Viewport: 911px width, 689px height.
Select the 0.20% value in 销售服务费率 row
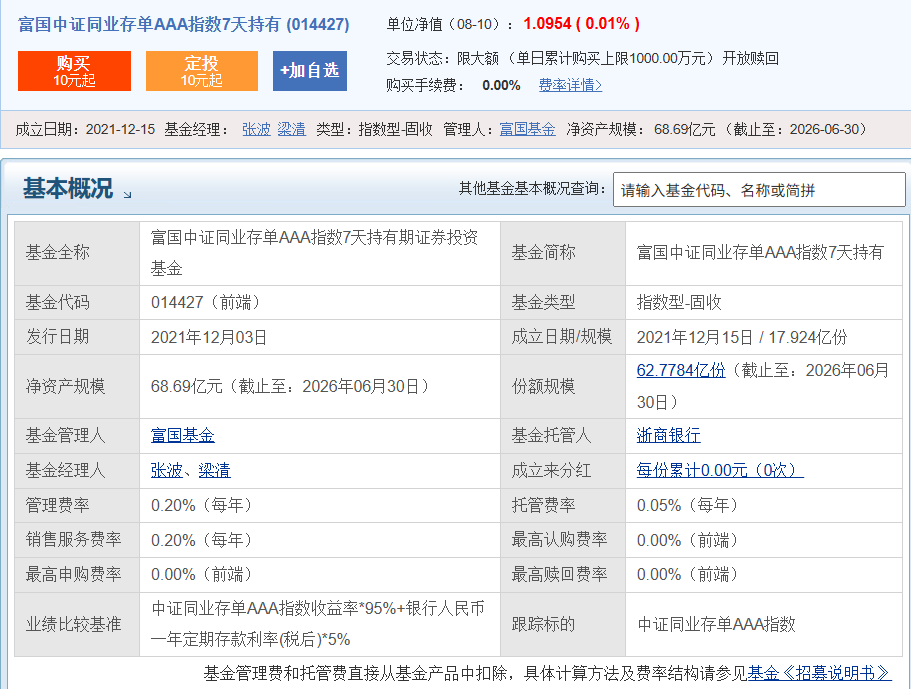point(173,540)
